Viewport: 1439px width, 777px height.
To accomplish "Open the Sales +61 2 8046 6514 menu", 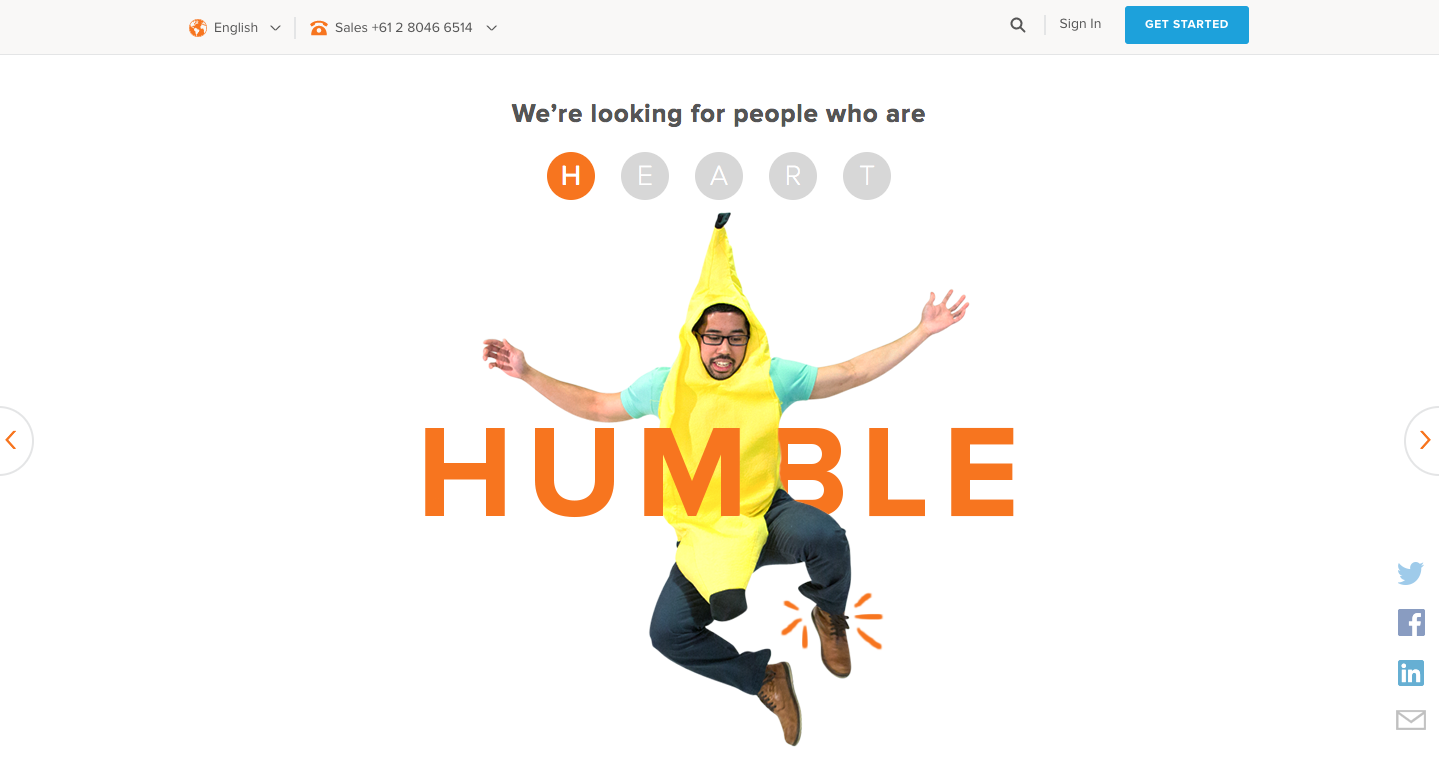I will coord(404,28).
